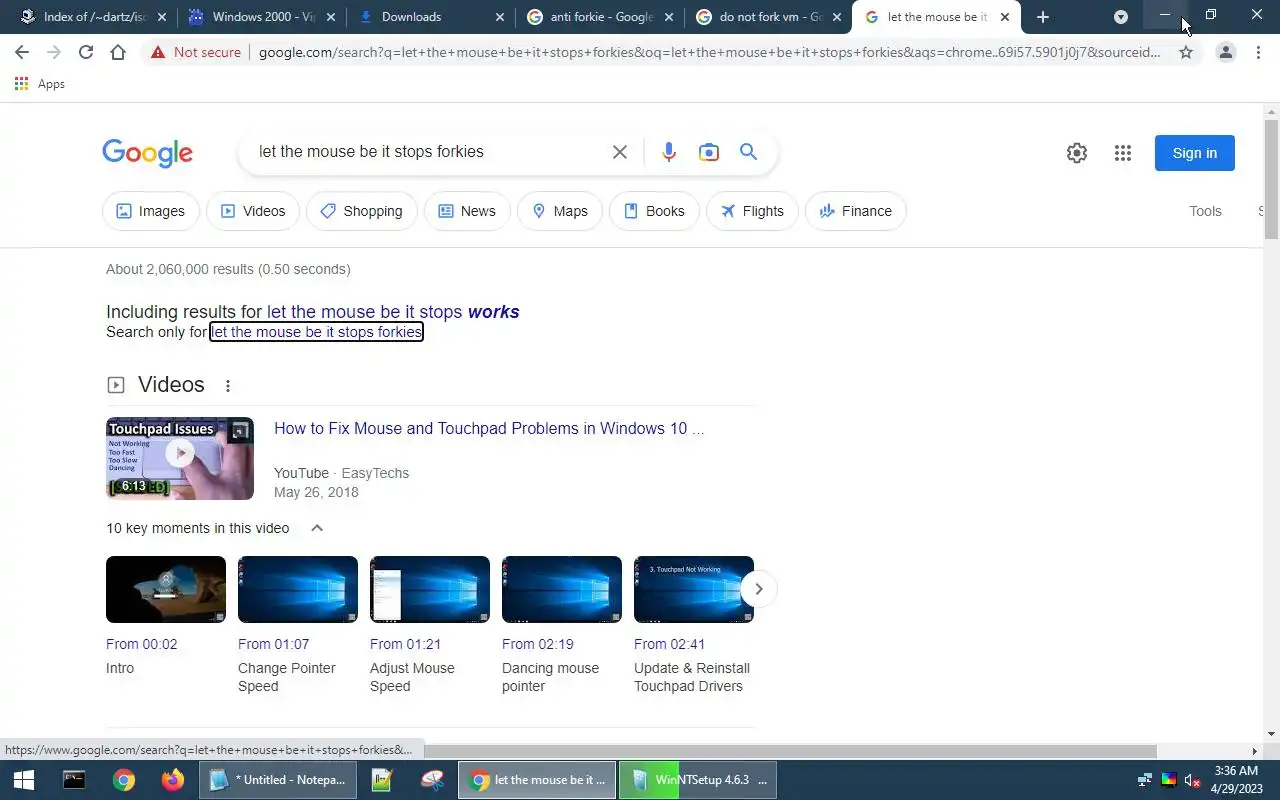Open How to Fix Mouse video link
The height and width of the screenshot is (800, 1280).
pyautogui.click(x=489, y=428)
